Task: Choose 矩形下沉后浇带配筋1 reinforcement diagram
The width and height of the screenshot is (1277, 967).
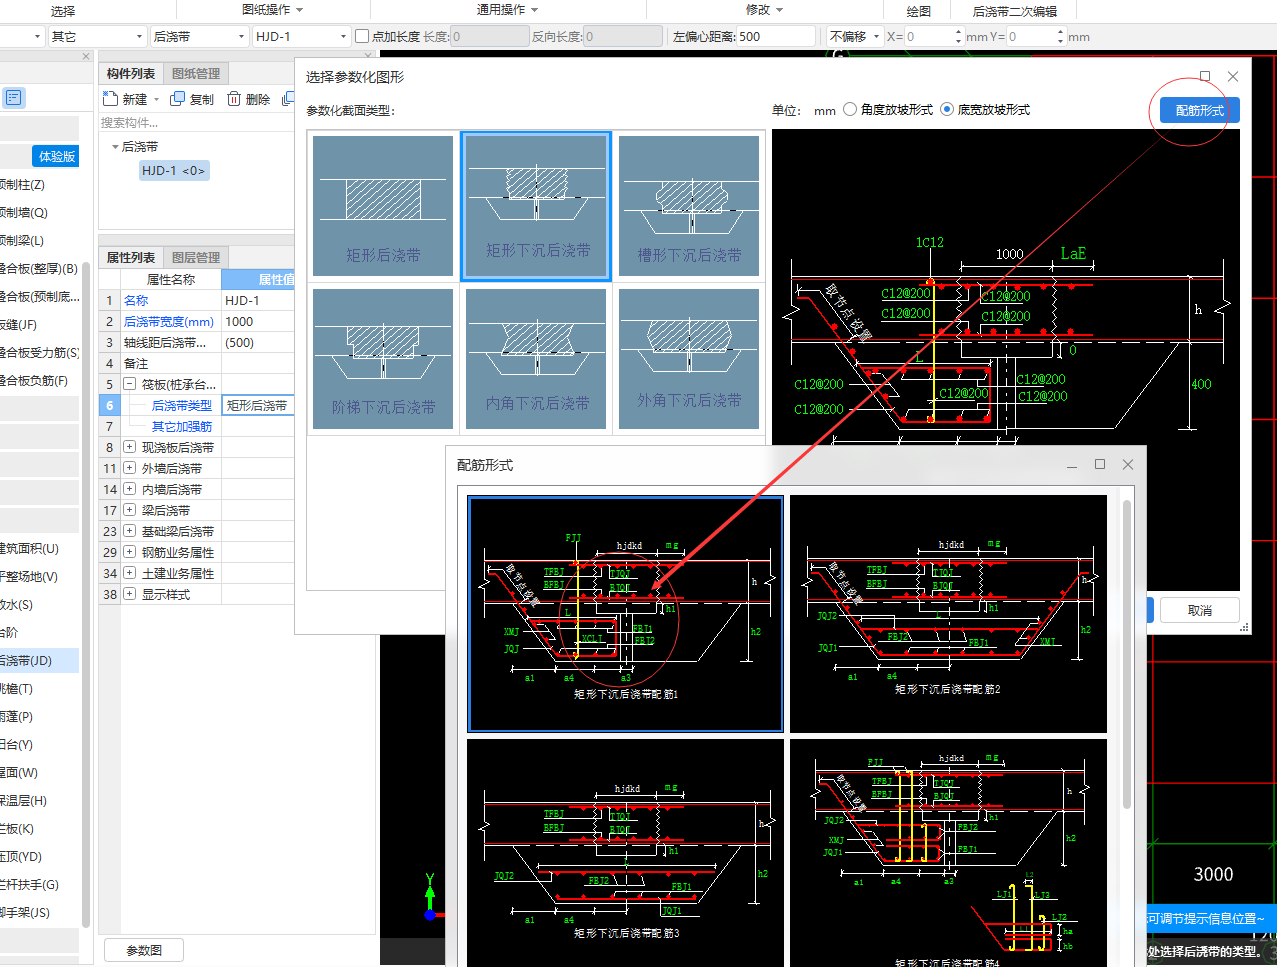Action: pos(626,614)
